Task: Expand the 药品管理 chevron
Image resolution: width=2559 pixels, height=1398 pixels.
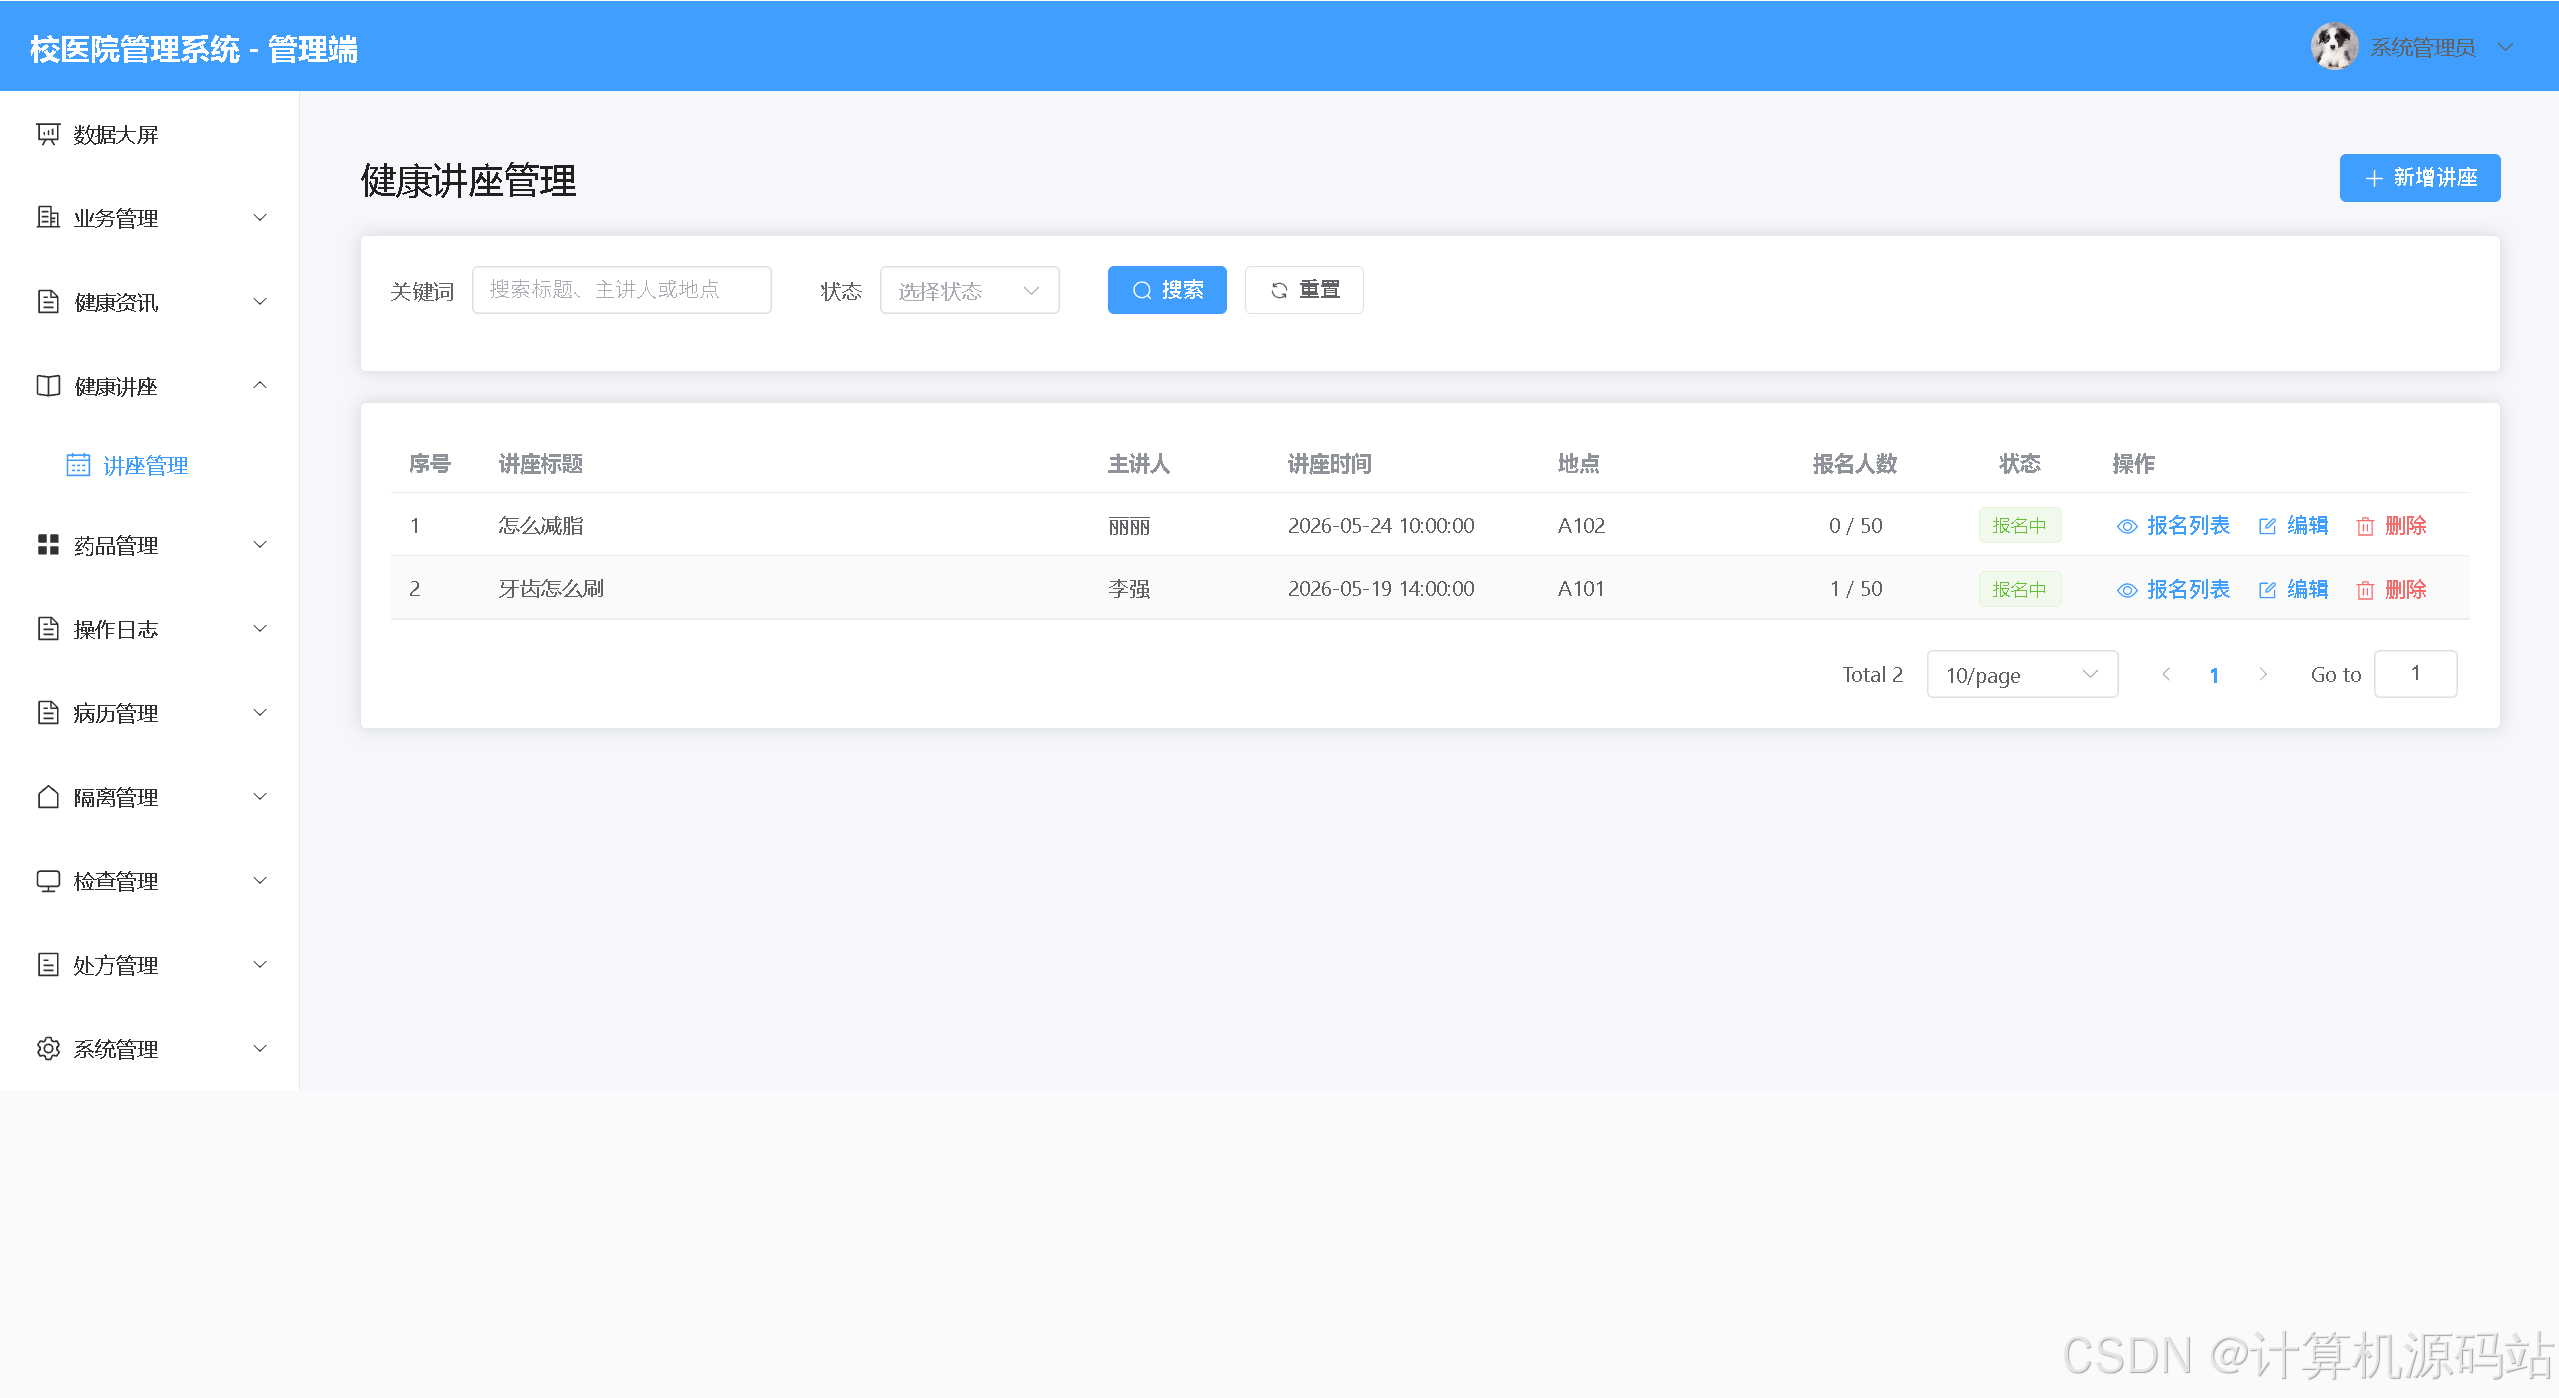Action: tap(260, 545)
